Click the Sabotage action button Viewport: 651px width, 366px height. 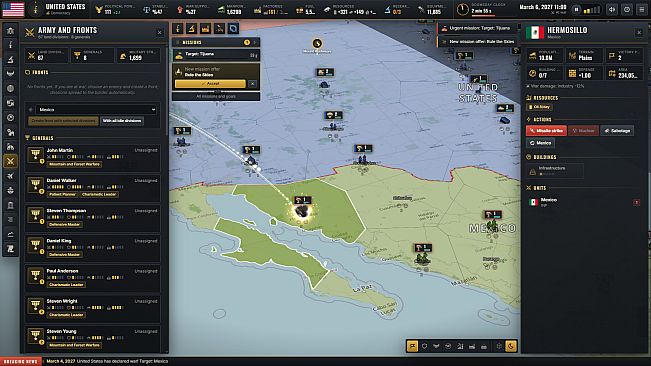click(x=617, y=131)
